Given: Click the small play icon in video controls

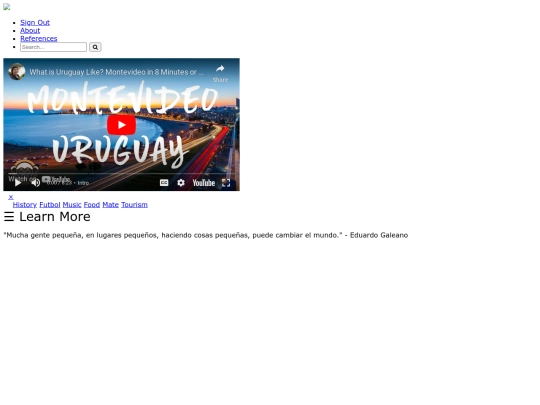Looking at the screenshot, I should coord(18,183).
